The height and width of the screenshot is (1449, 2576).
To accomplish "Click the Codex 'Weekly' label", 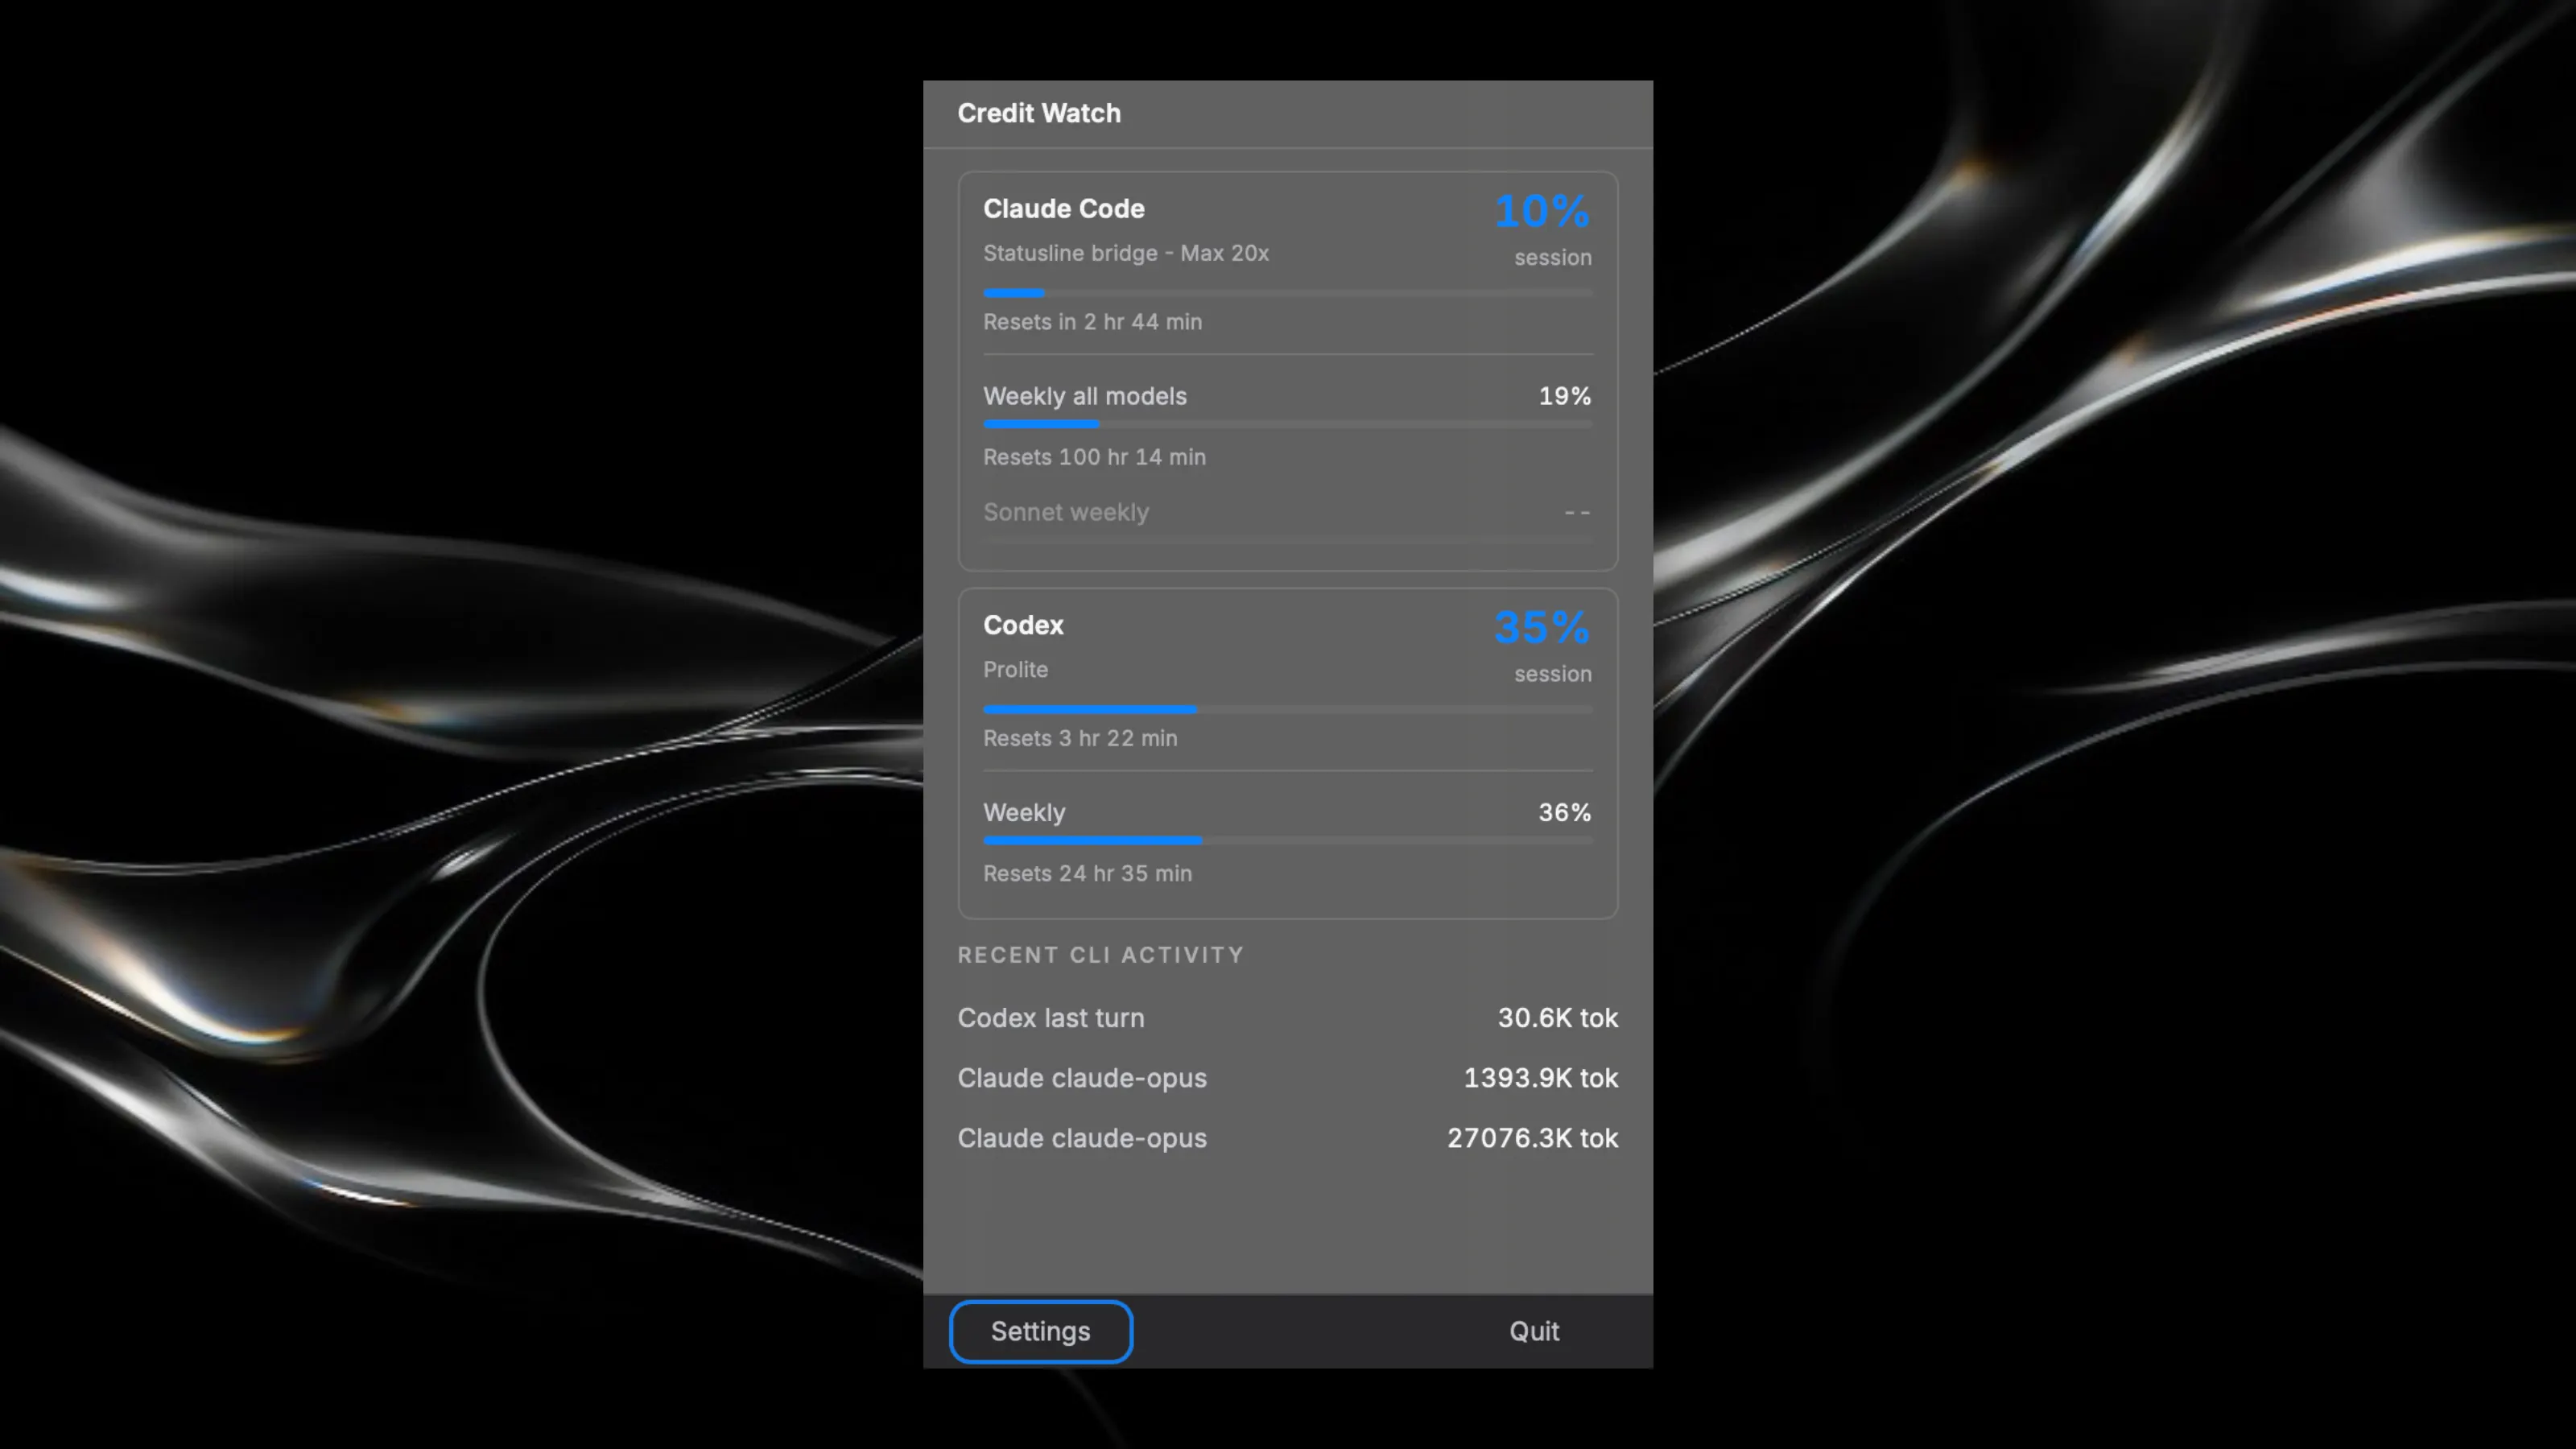I will [1024, 812].
